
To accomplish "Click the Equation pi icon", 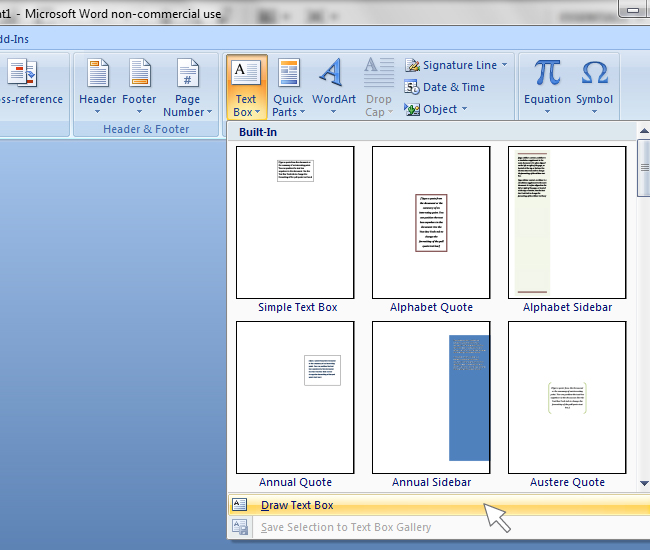I will pyautogui.click(x=547, y=73).
